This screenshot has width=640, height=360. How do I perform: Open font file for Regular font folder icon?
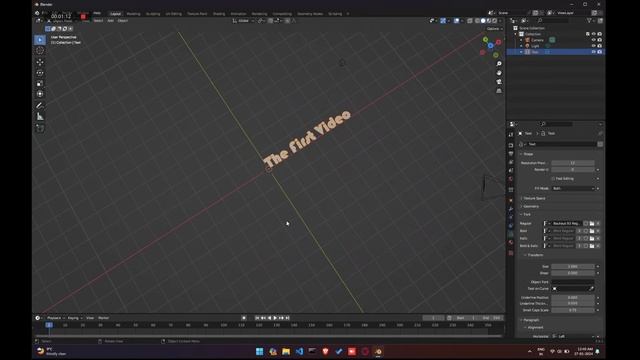592,223
